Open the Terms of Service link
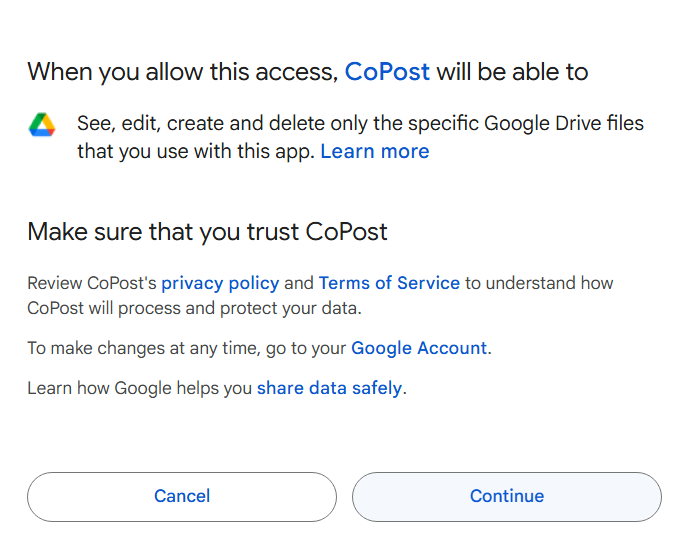The height and width of the screenshot is (546, 686). [x=389, y=283]
